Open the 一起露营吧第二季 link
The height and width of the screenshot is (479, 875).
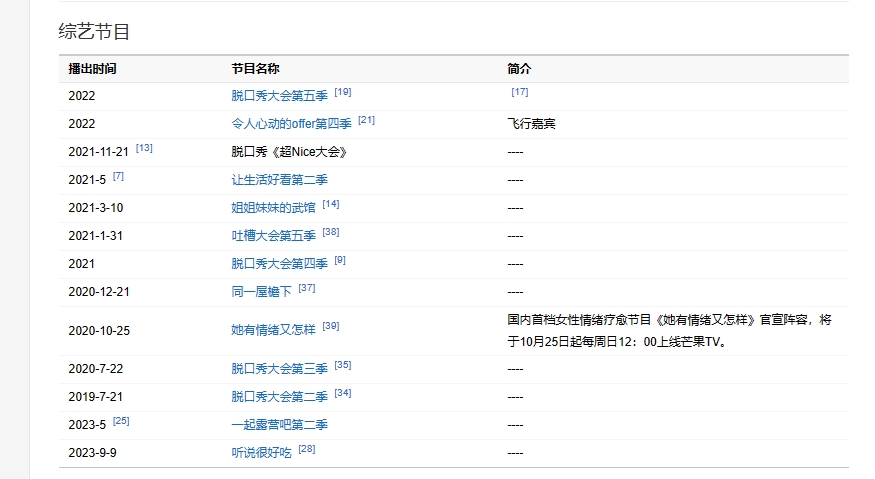(x=280, y=424)
